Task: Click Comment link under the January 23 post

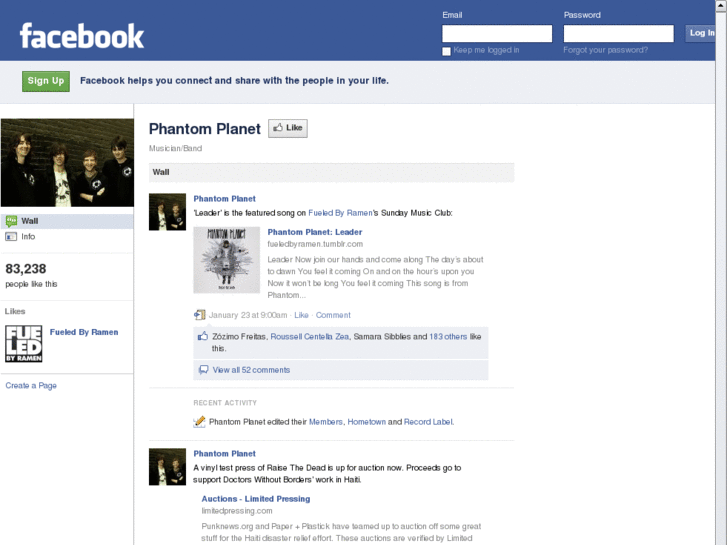Action: 333,315
